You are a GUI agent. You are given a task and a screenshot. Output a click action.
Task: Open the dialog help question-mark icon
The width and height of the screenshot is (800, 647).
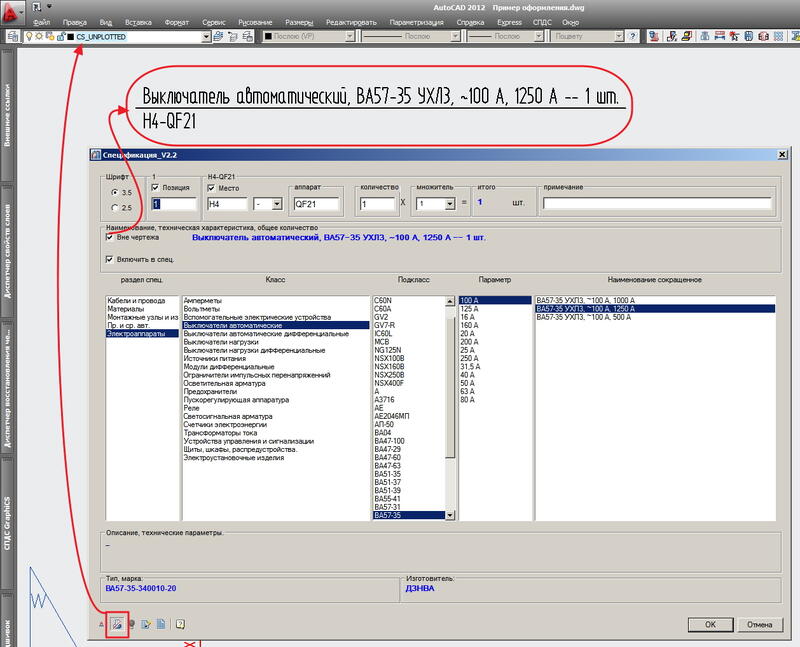(x=180, y=624)
